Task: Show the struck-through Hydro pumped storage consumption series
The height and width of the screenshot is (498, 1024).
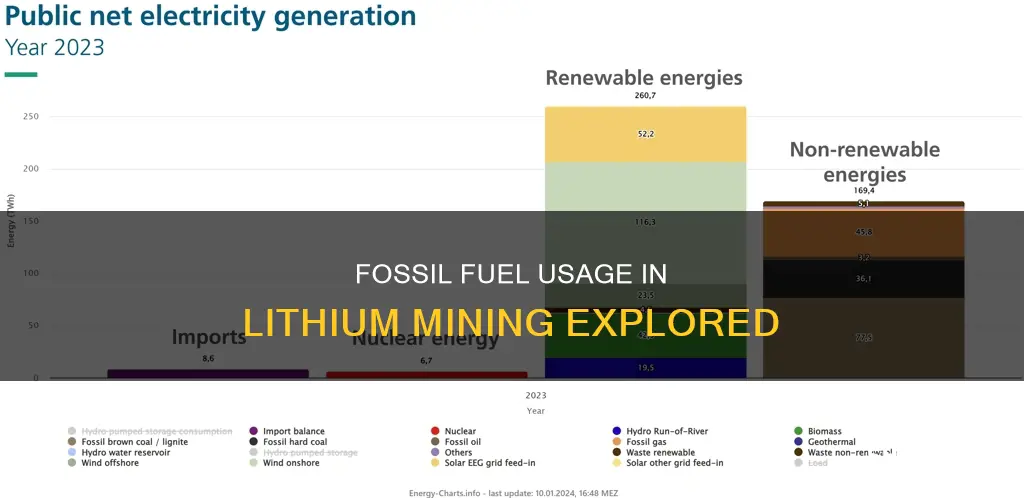Action: point(150,431)
